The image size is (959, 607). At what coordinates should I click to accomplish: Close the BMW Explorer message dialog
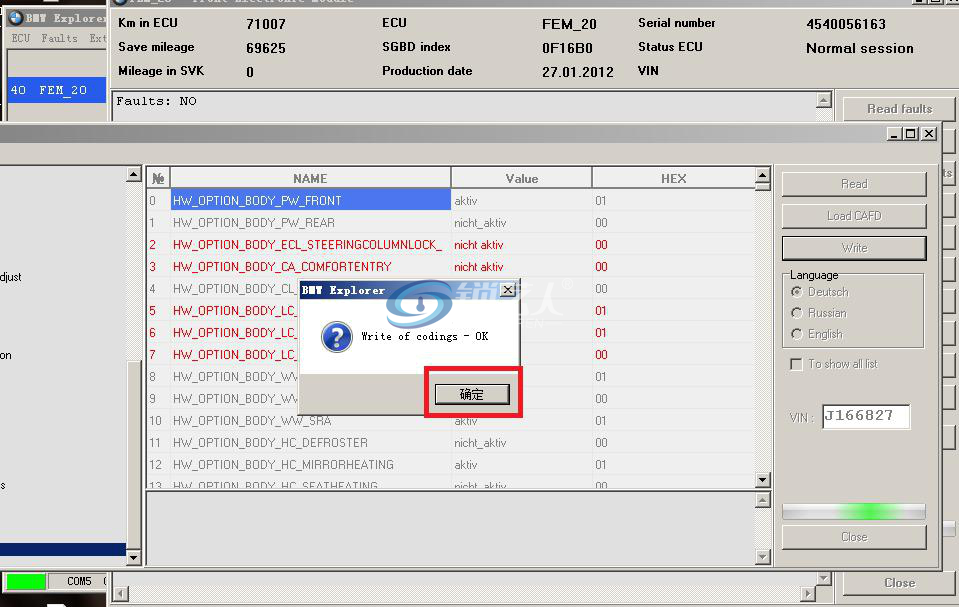pyautogui.click(x=508, y=290)
